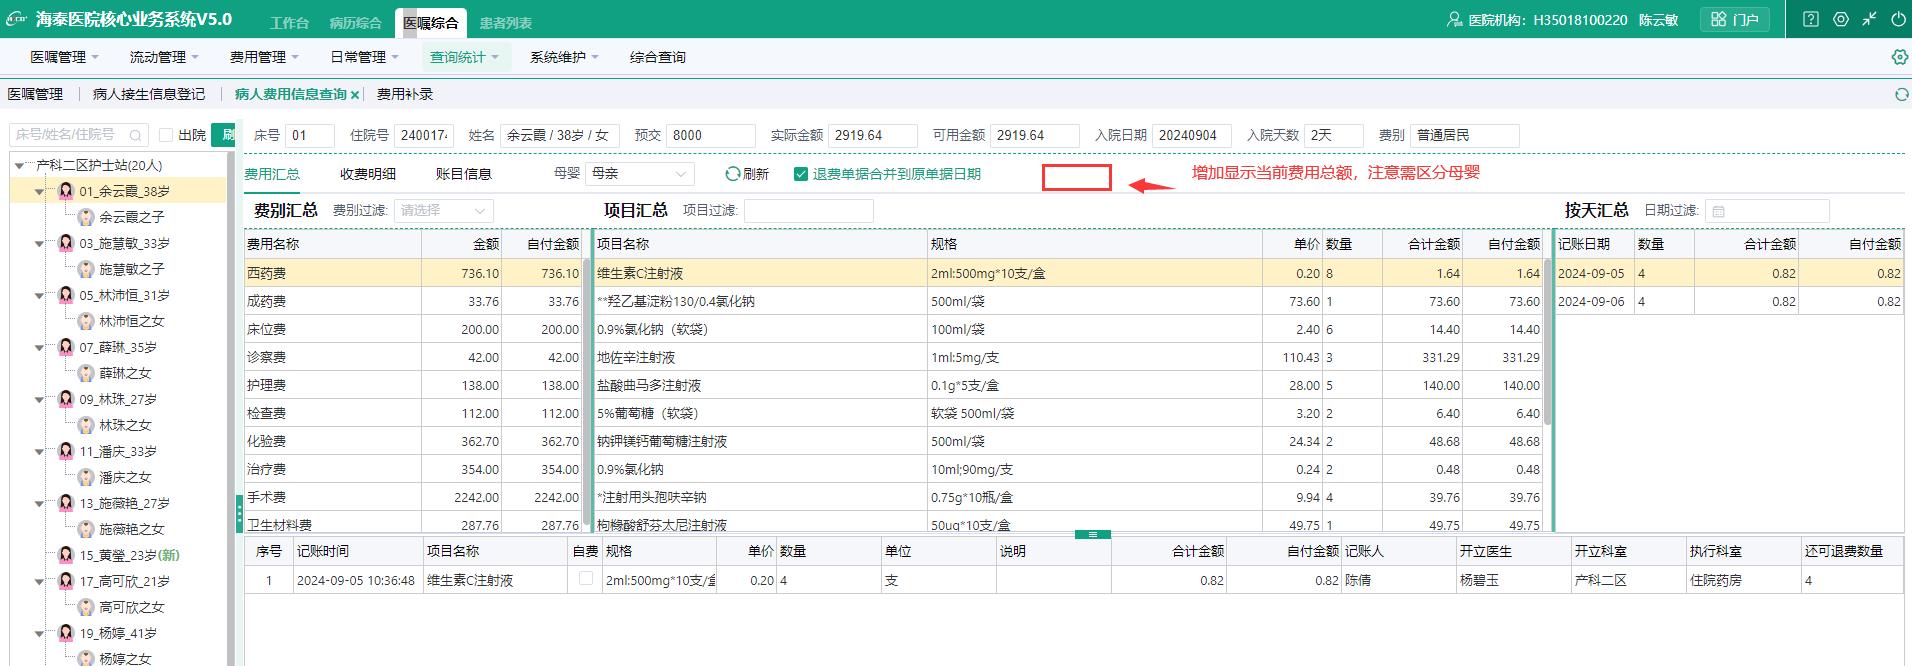
Task: Click the exit fullscreen arrows icon
Action: (1869, 19)
